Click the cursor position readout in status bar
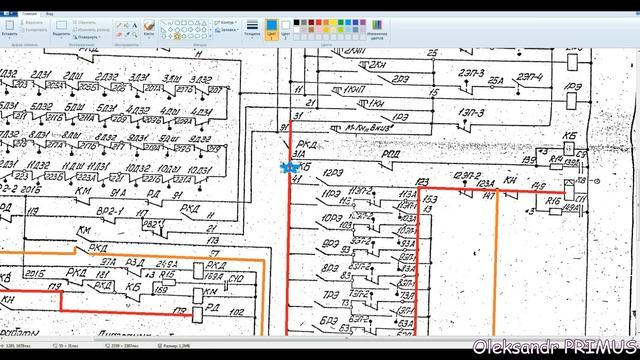 (16, 346)
